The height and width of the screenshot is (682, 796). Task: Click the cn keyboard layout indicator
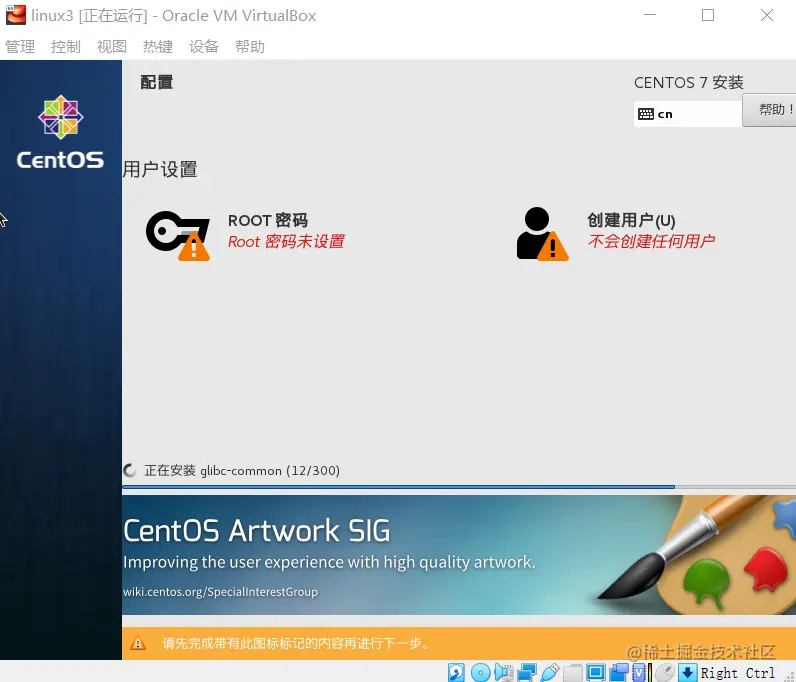688,114
